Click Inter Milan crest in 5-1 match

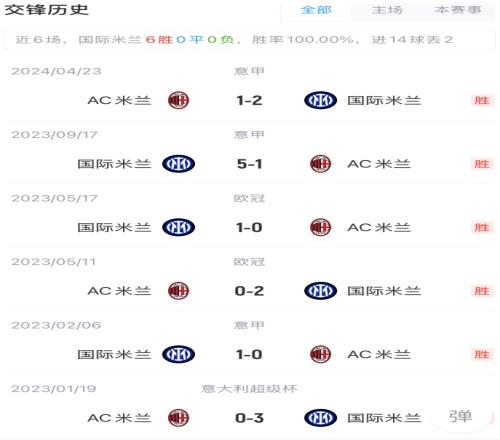click(179, 164)
